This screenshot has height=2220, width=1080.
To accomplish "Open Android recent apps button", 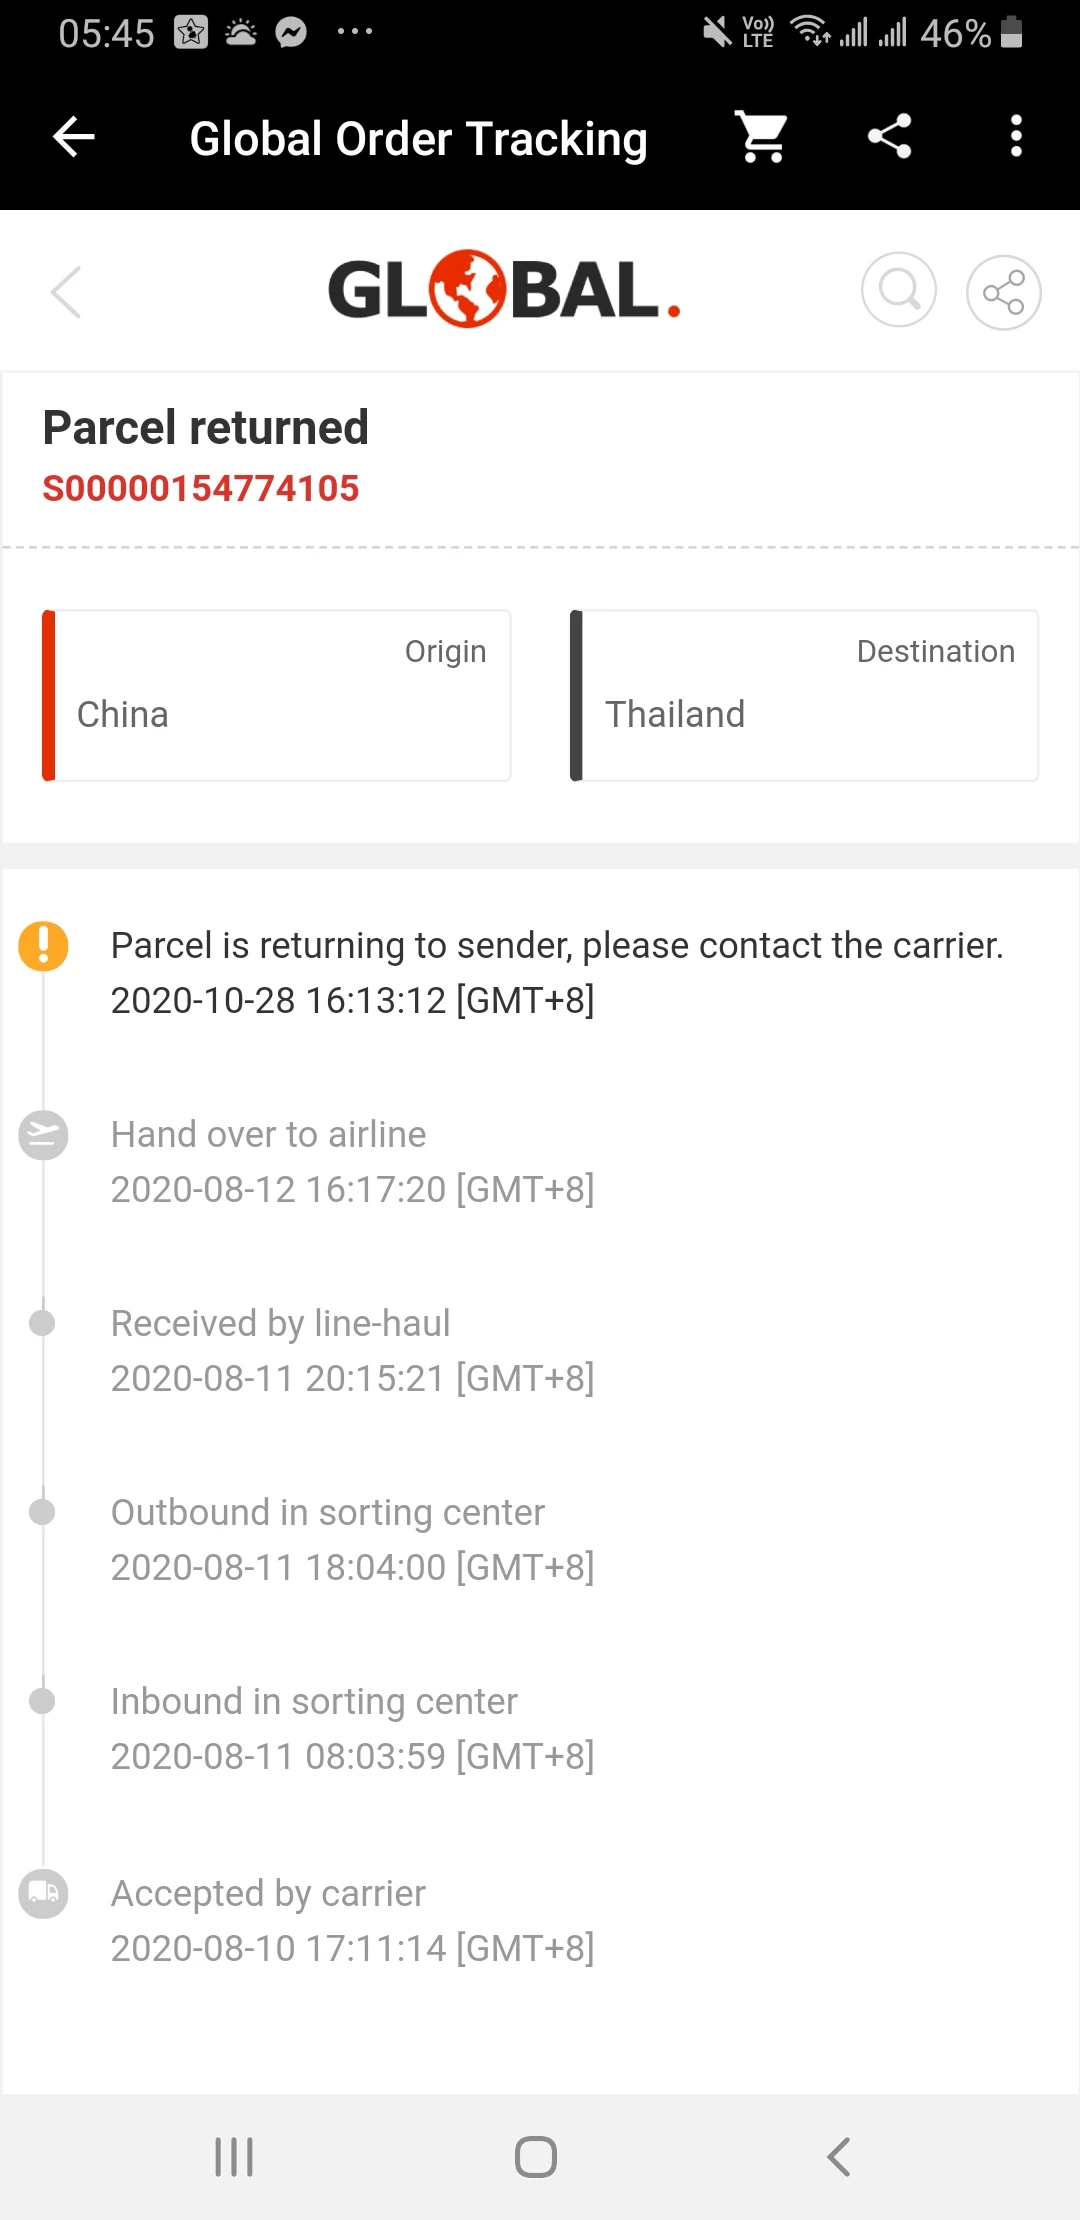I will pyautogui.click(x=234, y=2157).
